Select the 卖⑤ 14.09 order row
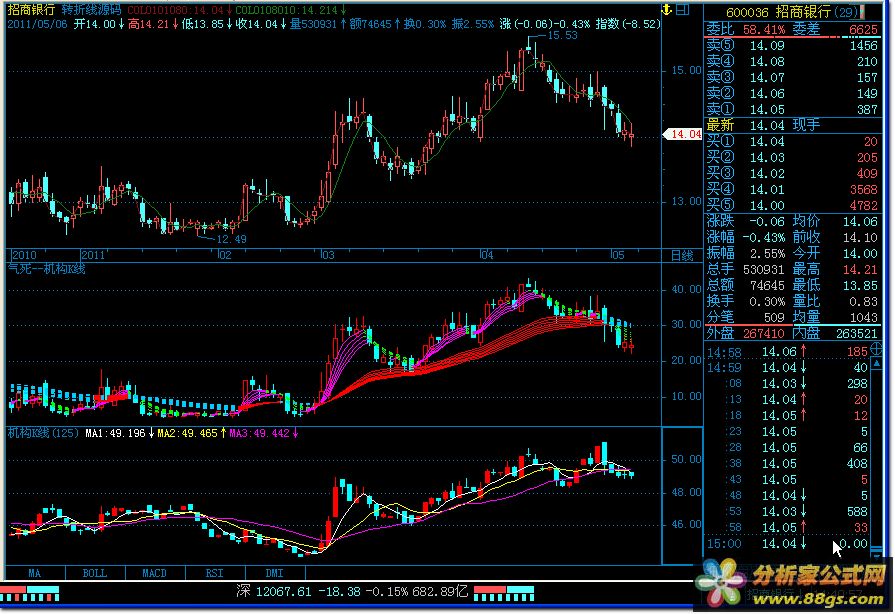This screenshot has height=614, width=895. coord(793,45)
